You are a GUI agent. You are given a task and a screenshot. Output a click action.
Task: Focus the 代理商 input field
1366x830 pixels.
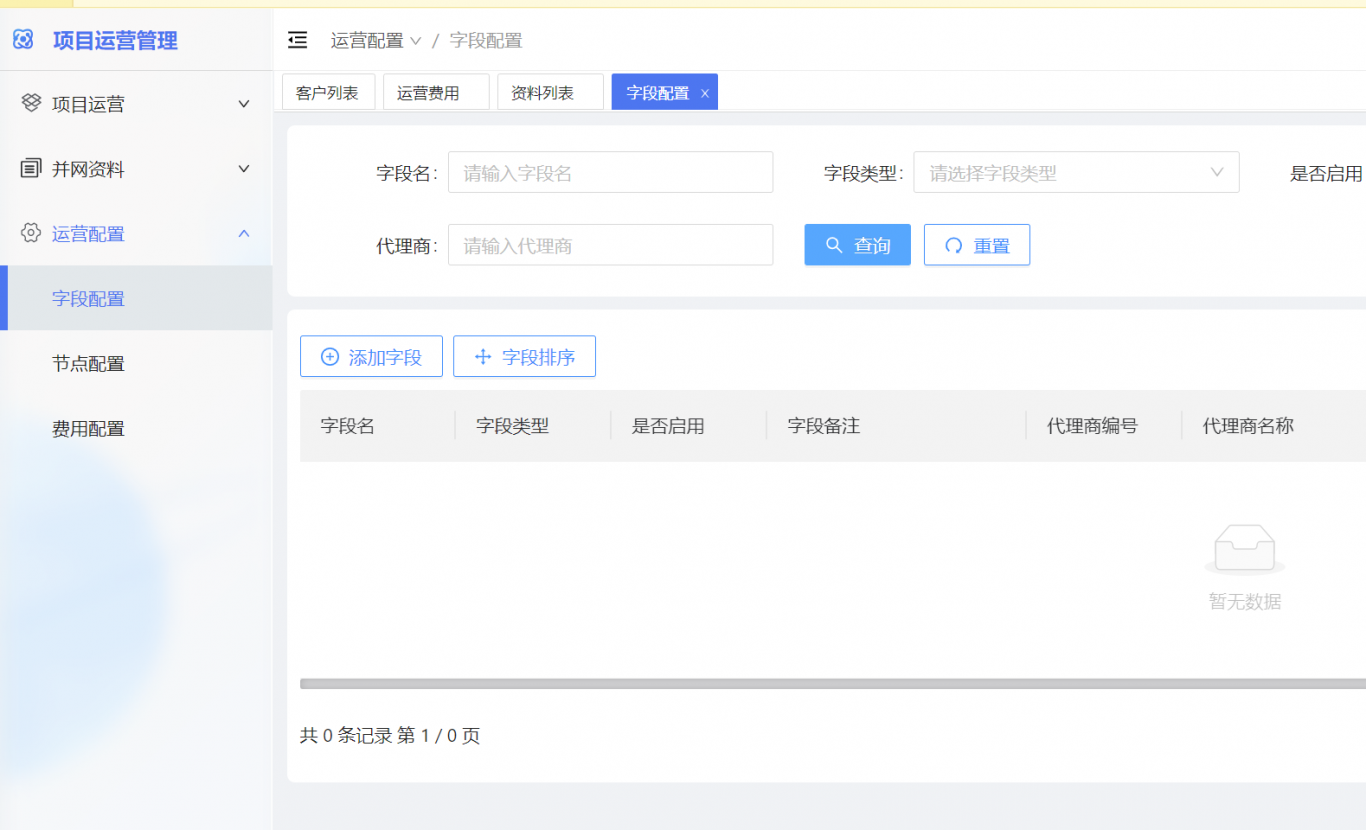611,245
